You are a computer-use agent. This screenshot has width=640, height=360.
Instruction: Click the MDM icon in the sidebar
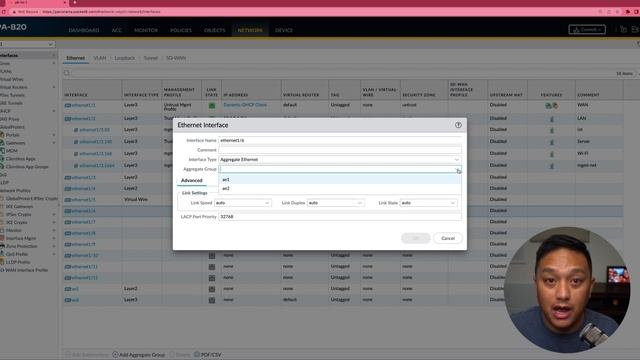pyautogui.click(x=2, y=151)
